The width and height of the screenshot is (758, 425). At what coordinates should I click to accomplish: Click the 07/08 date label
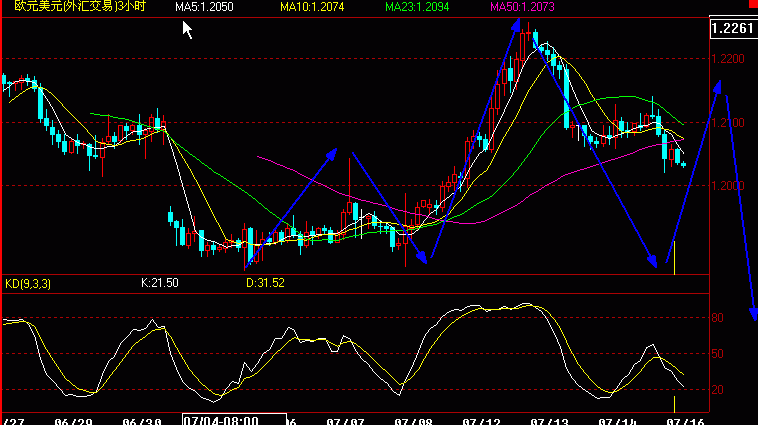413,421
